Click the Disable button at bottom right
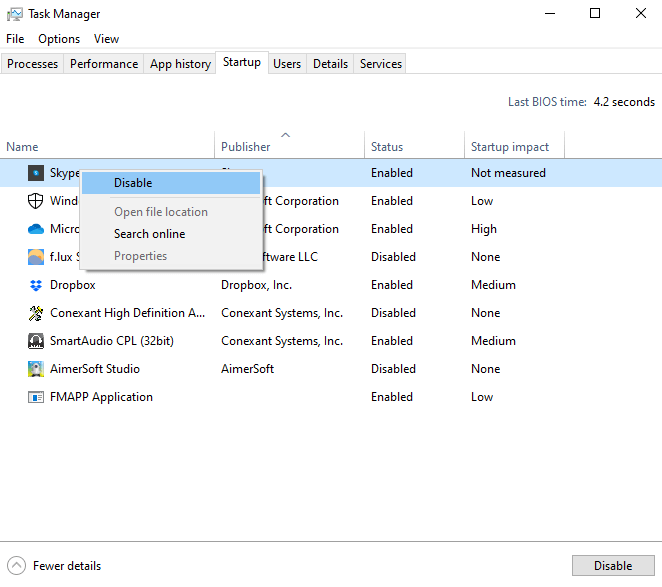 tap(613, 565)
